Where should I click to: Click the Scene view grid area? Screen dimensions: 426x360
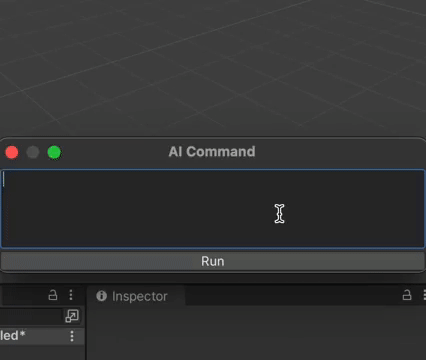click(x=213, y=67)
